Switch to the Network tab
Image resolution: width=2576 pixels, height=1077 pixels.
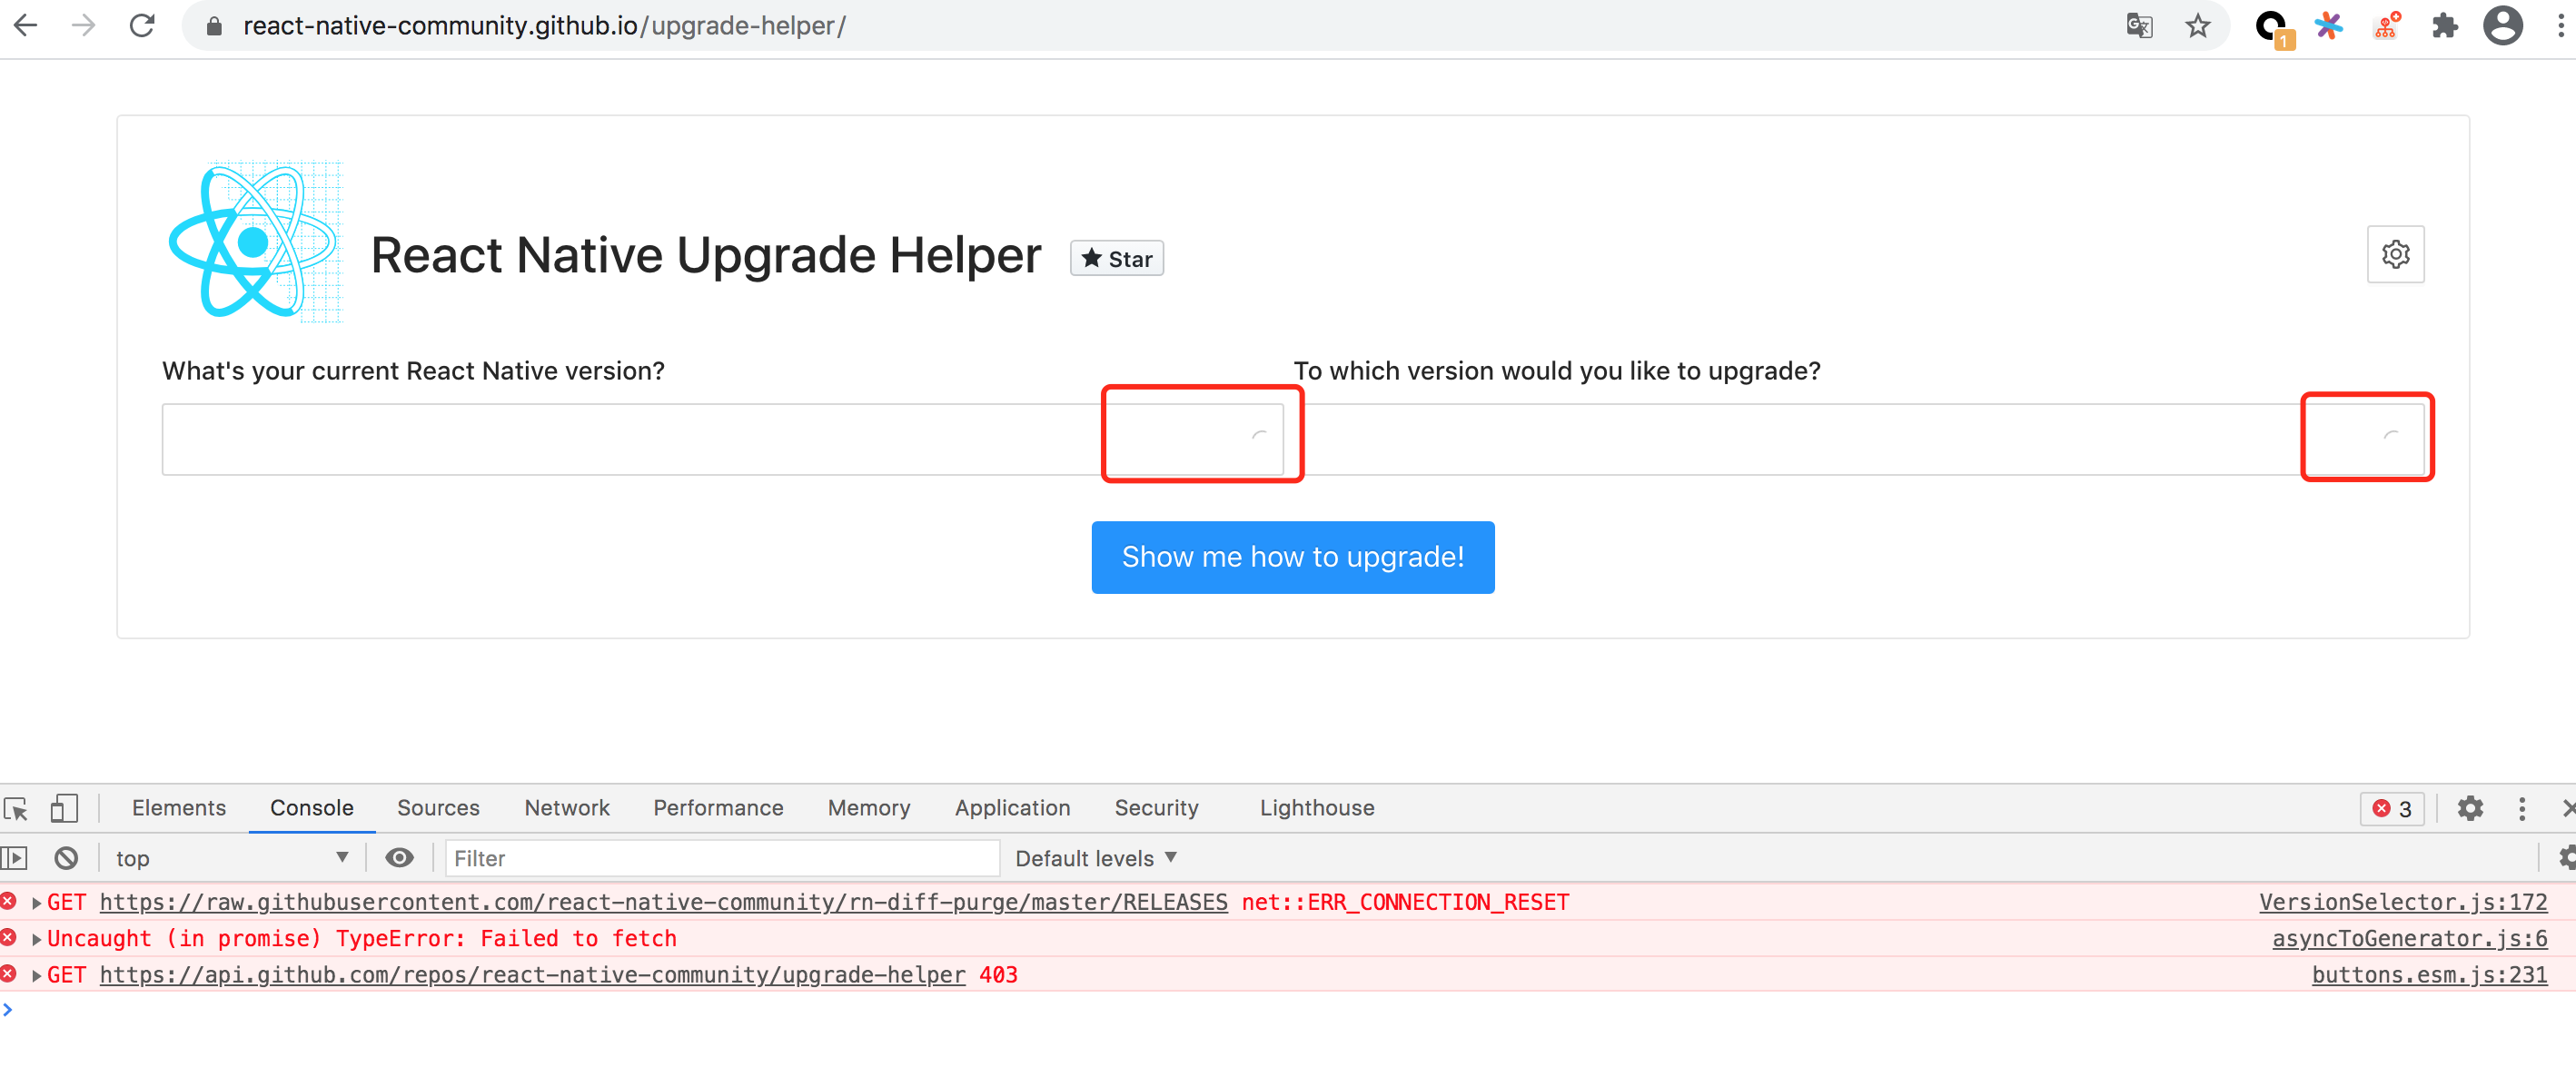click(x=566, y=807)
